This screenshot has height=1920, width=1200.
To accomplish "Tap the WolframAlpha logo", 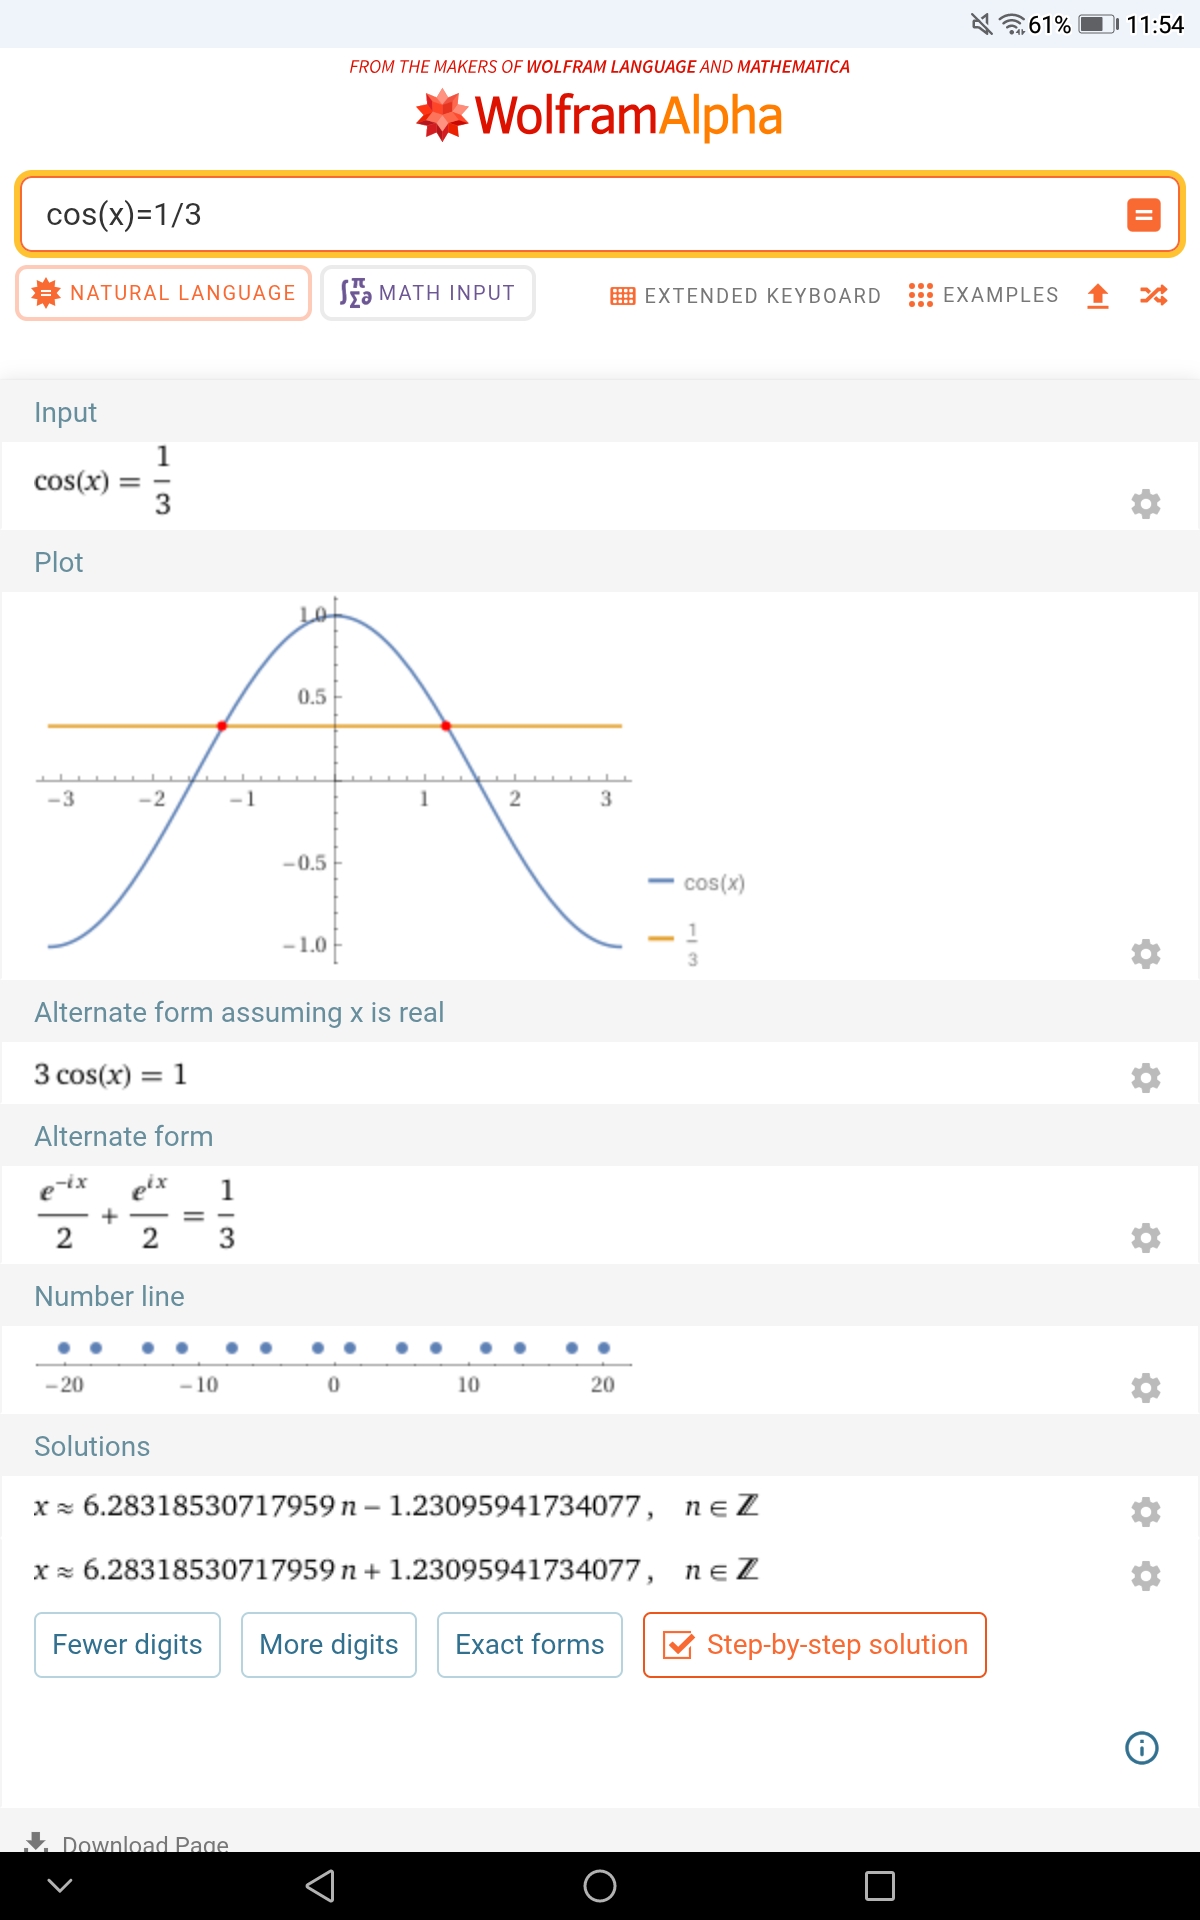I will click(x=599, y=116).
